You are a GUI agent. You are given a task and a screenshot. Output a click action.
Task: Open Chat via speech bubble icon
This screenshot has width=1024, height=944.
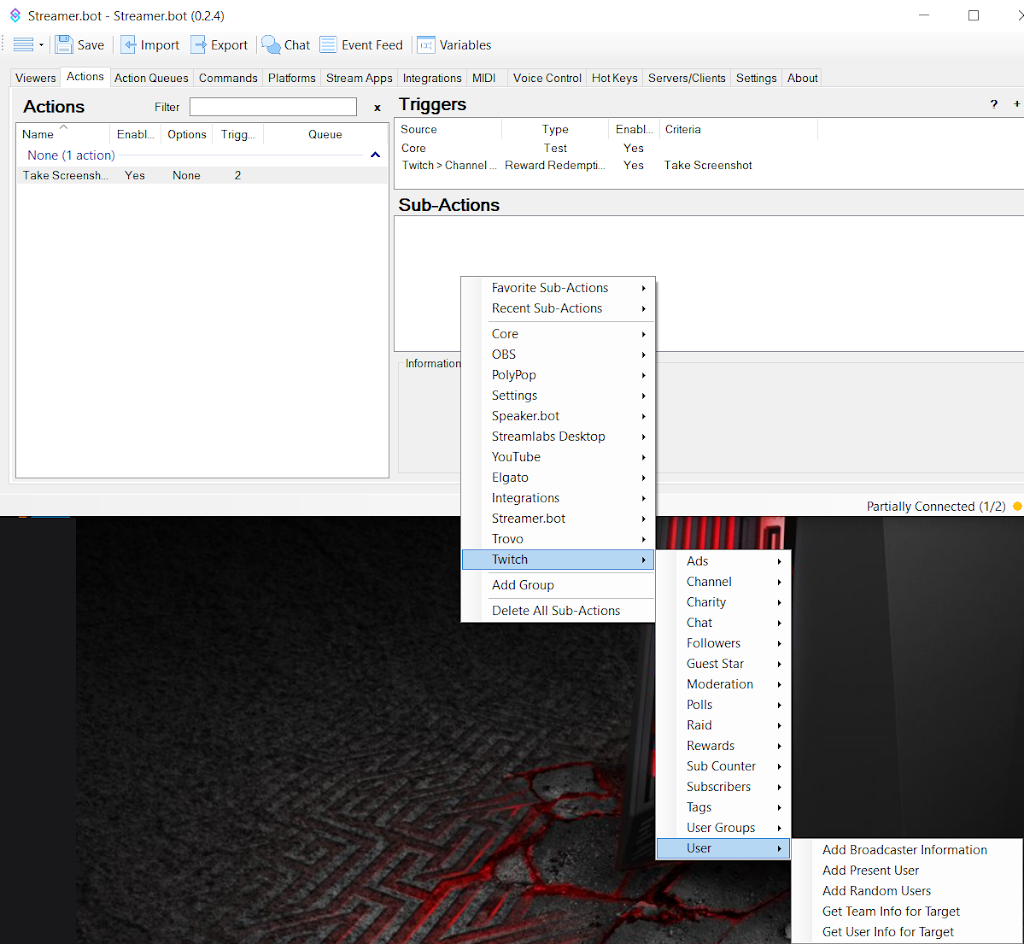[271, 45]
